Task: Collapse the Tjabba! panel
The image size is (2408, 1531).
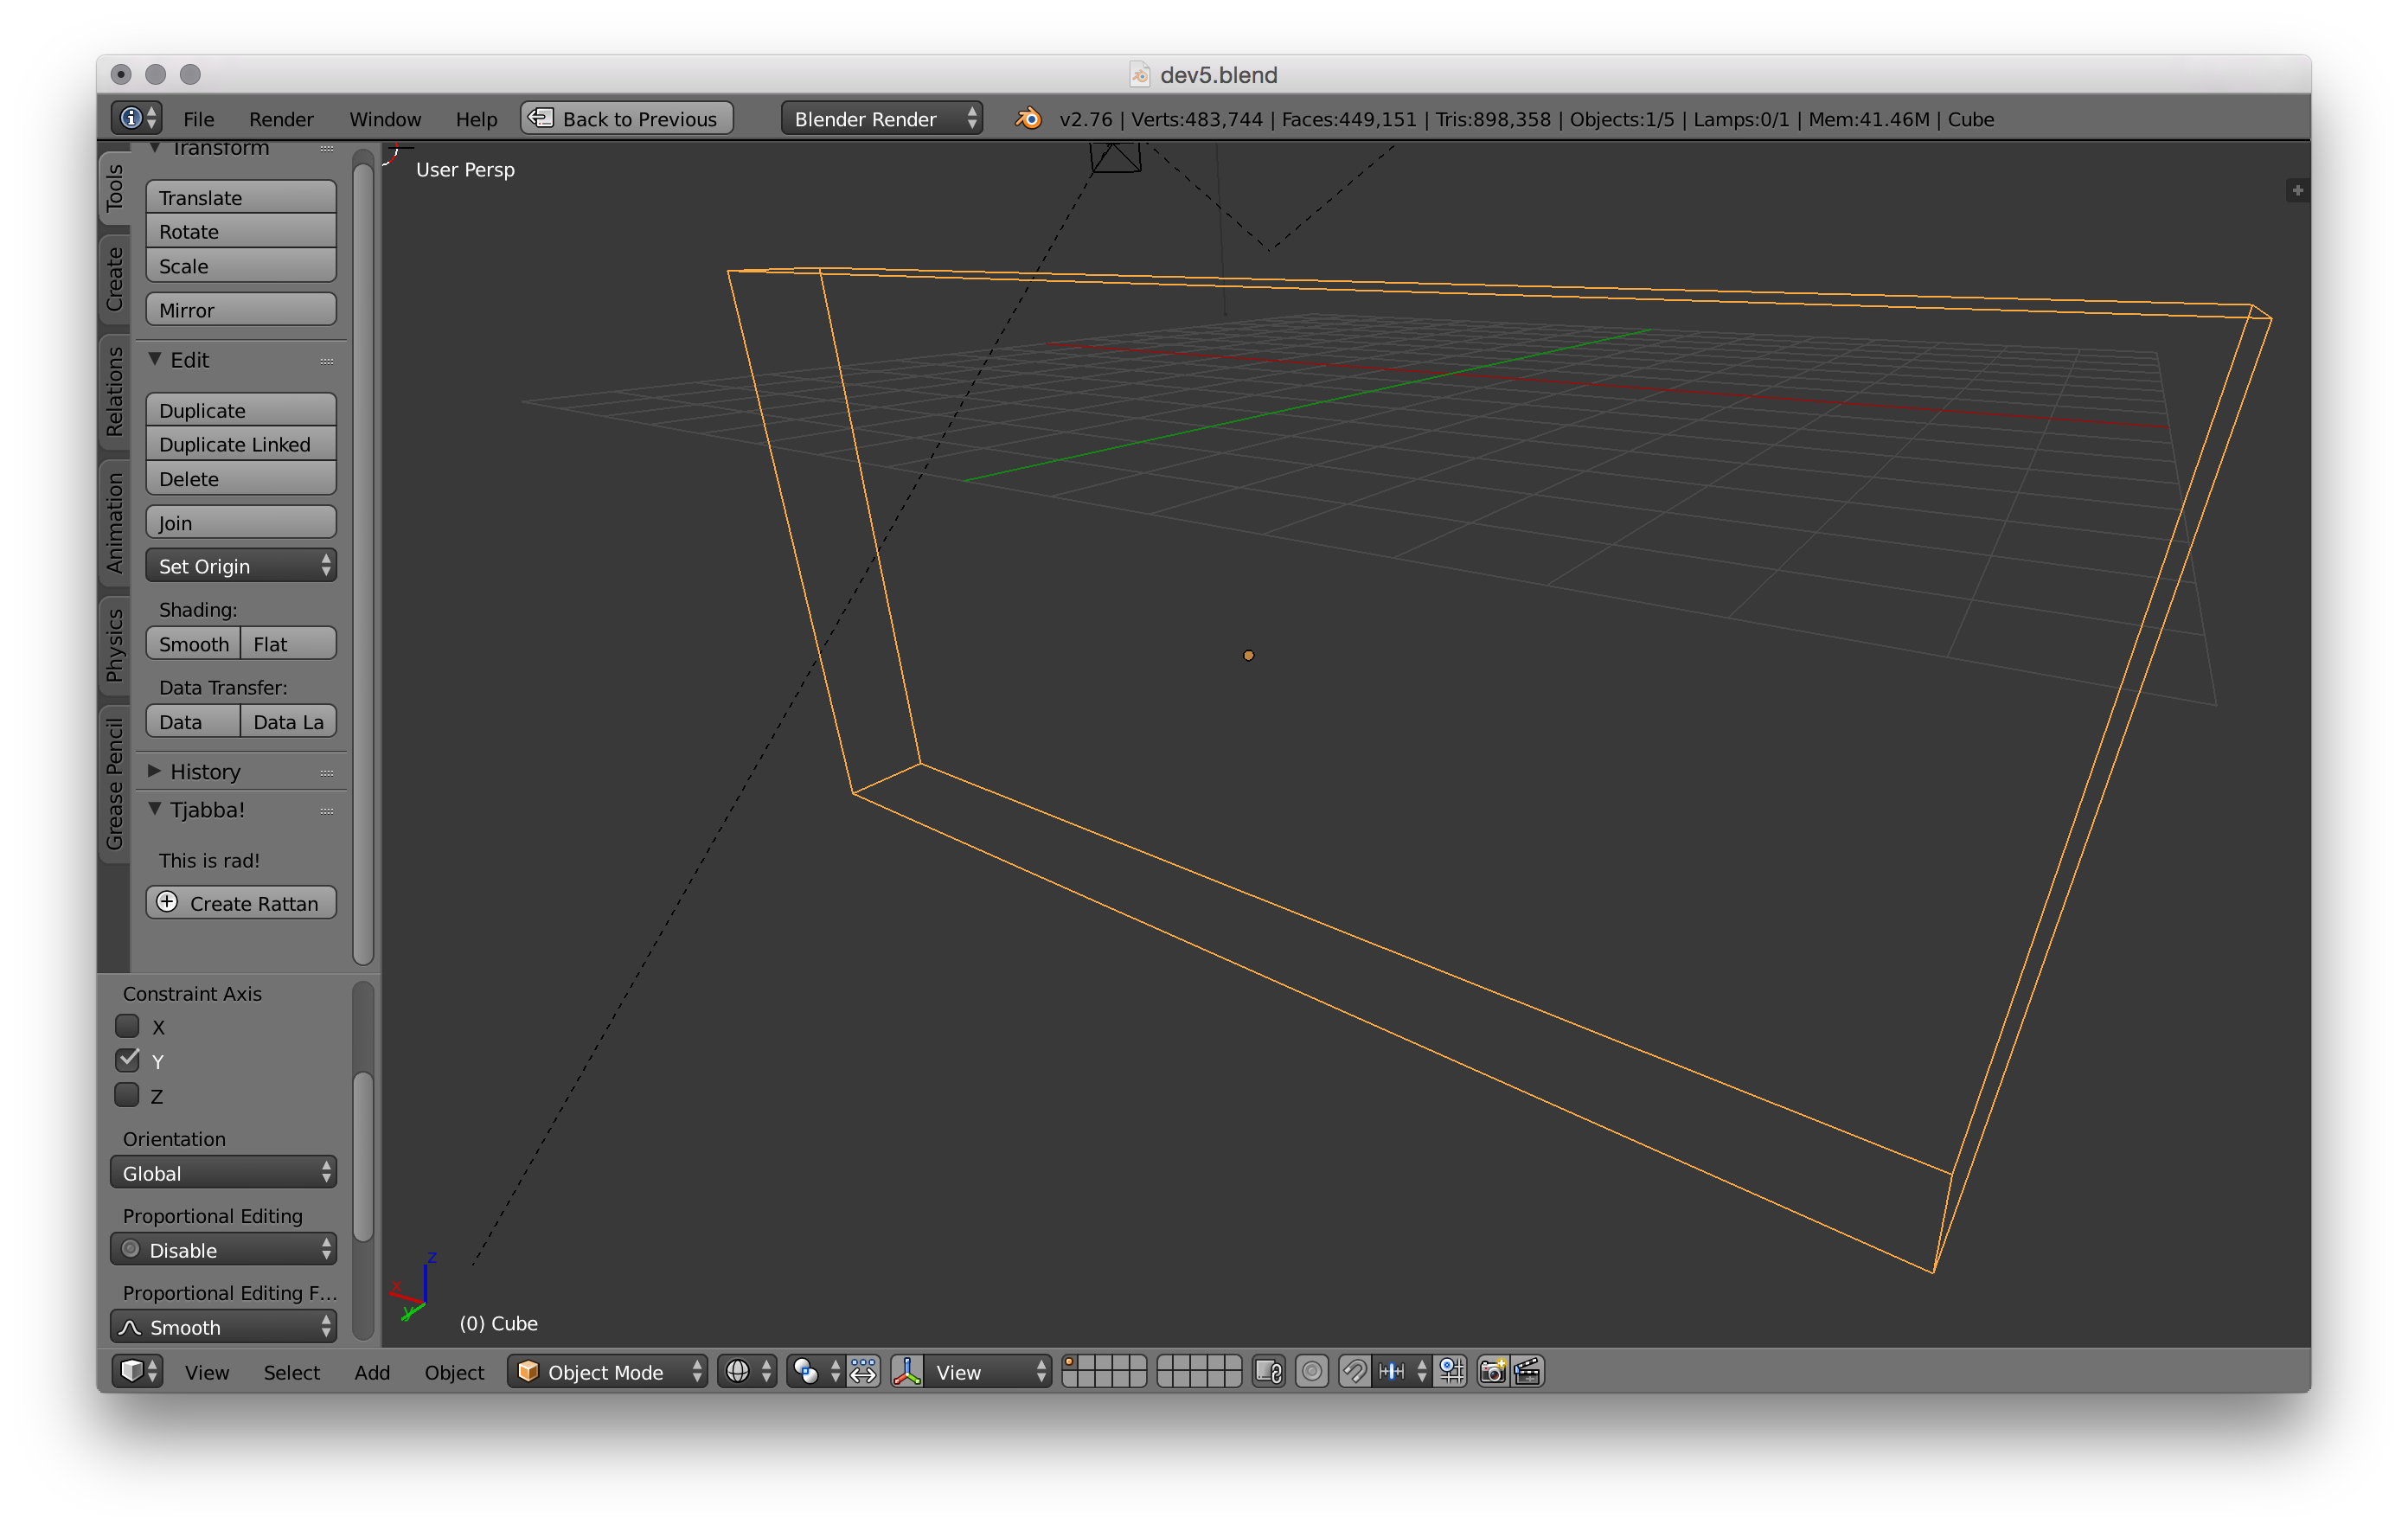Action: point(154,809)
